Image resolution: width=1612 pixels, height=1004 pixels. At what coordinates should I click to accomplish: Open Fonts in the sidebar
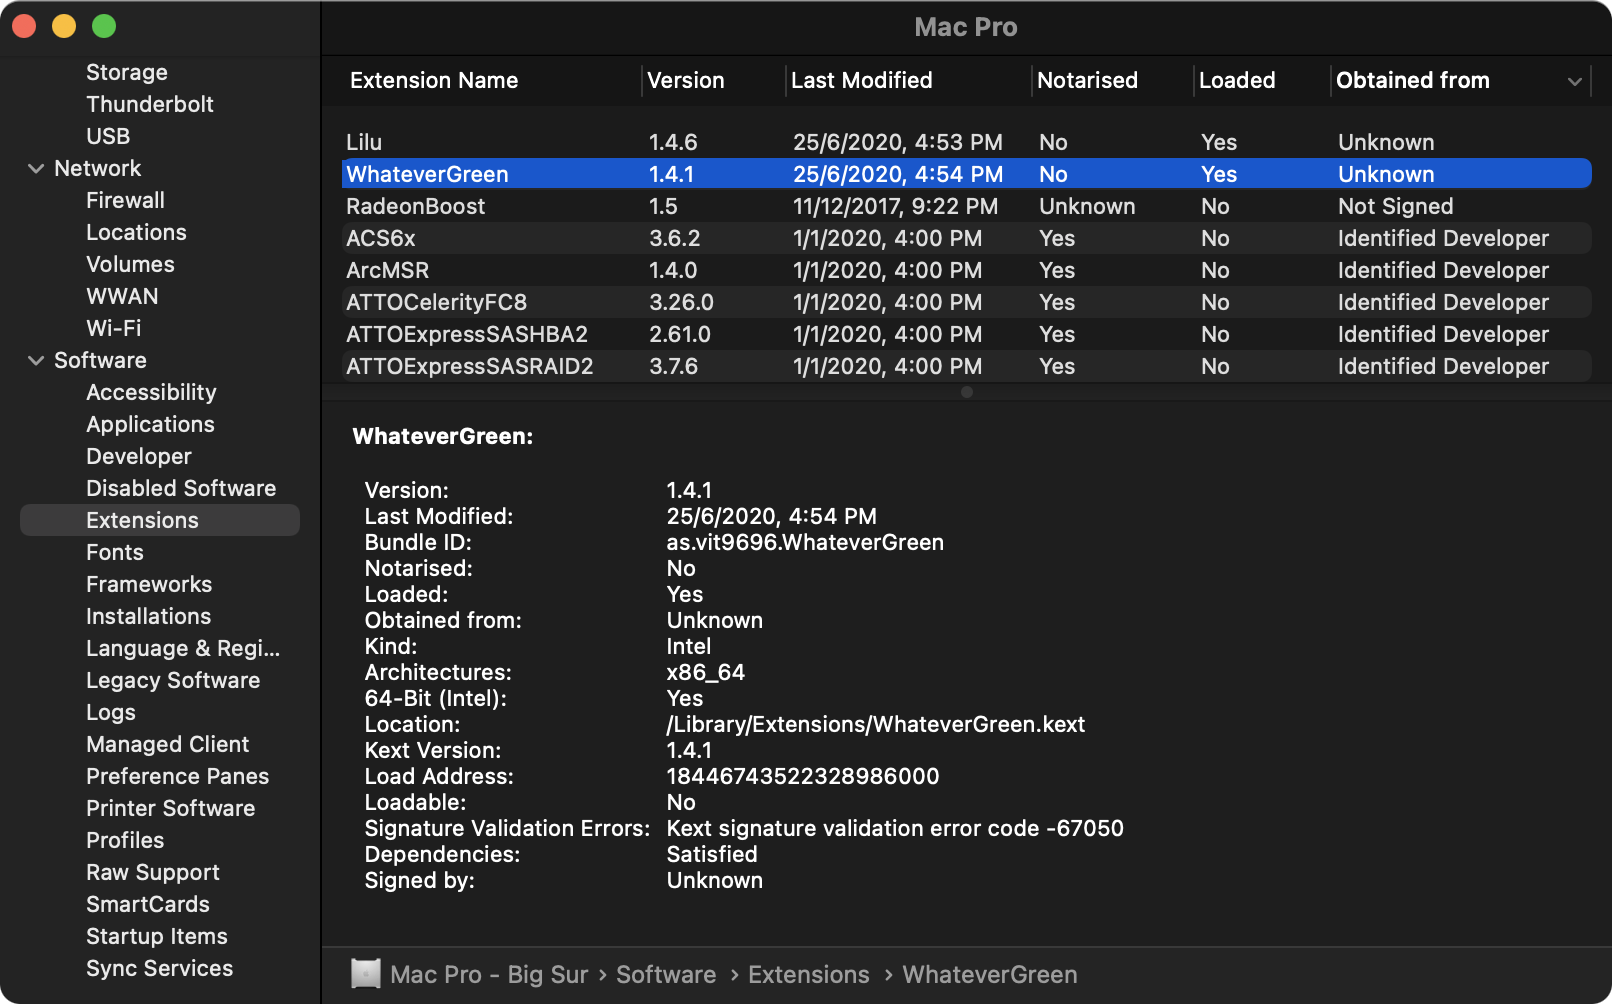pyautogui.click(x=115, y=552)
